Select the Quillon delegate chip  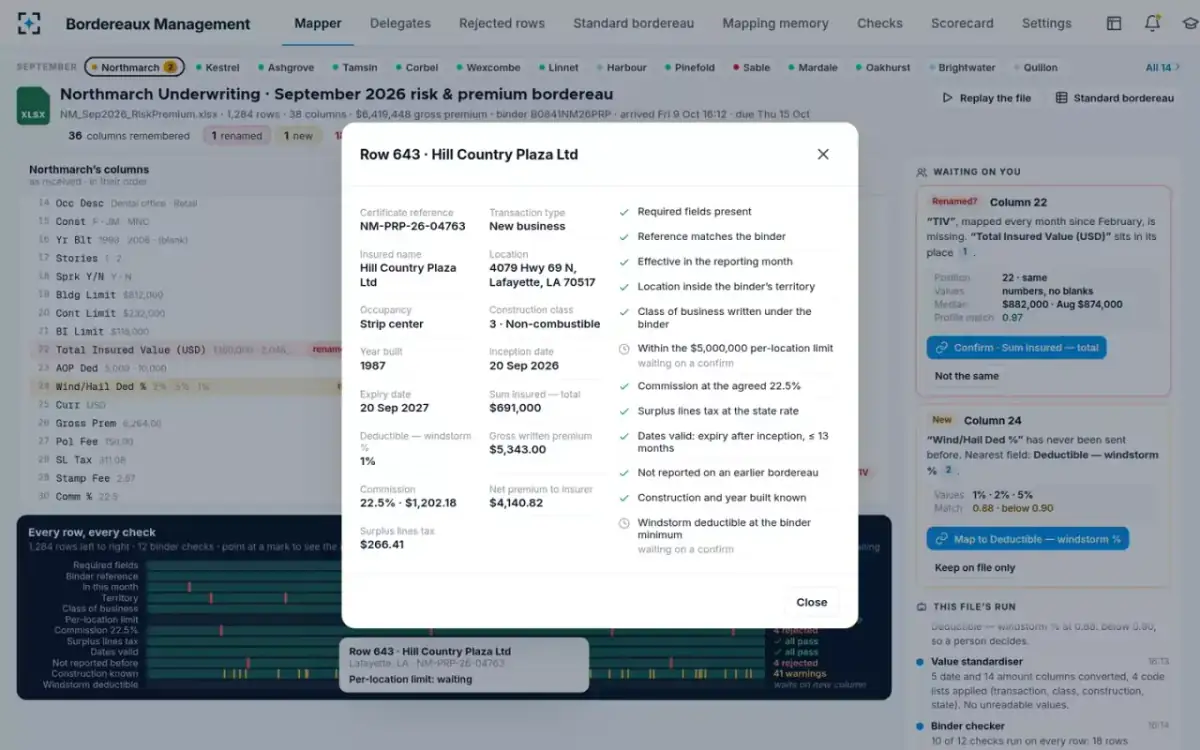(1035, 68)
